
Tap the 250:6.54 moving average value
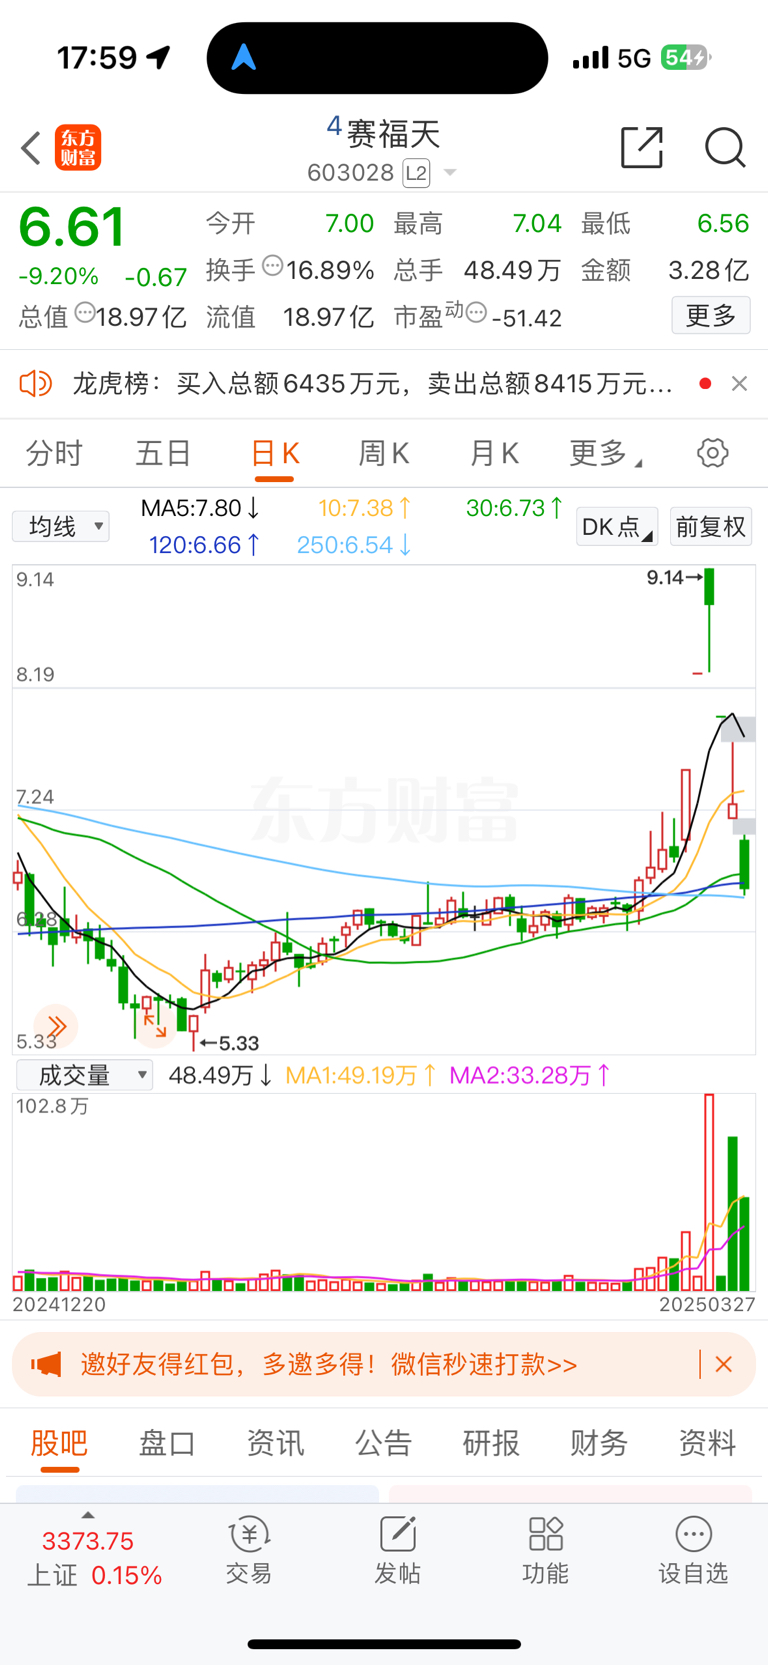tap(354, 545)
